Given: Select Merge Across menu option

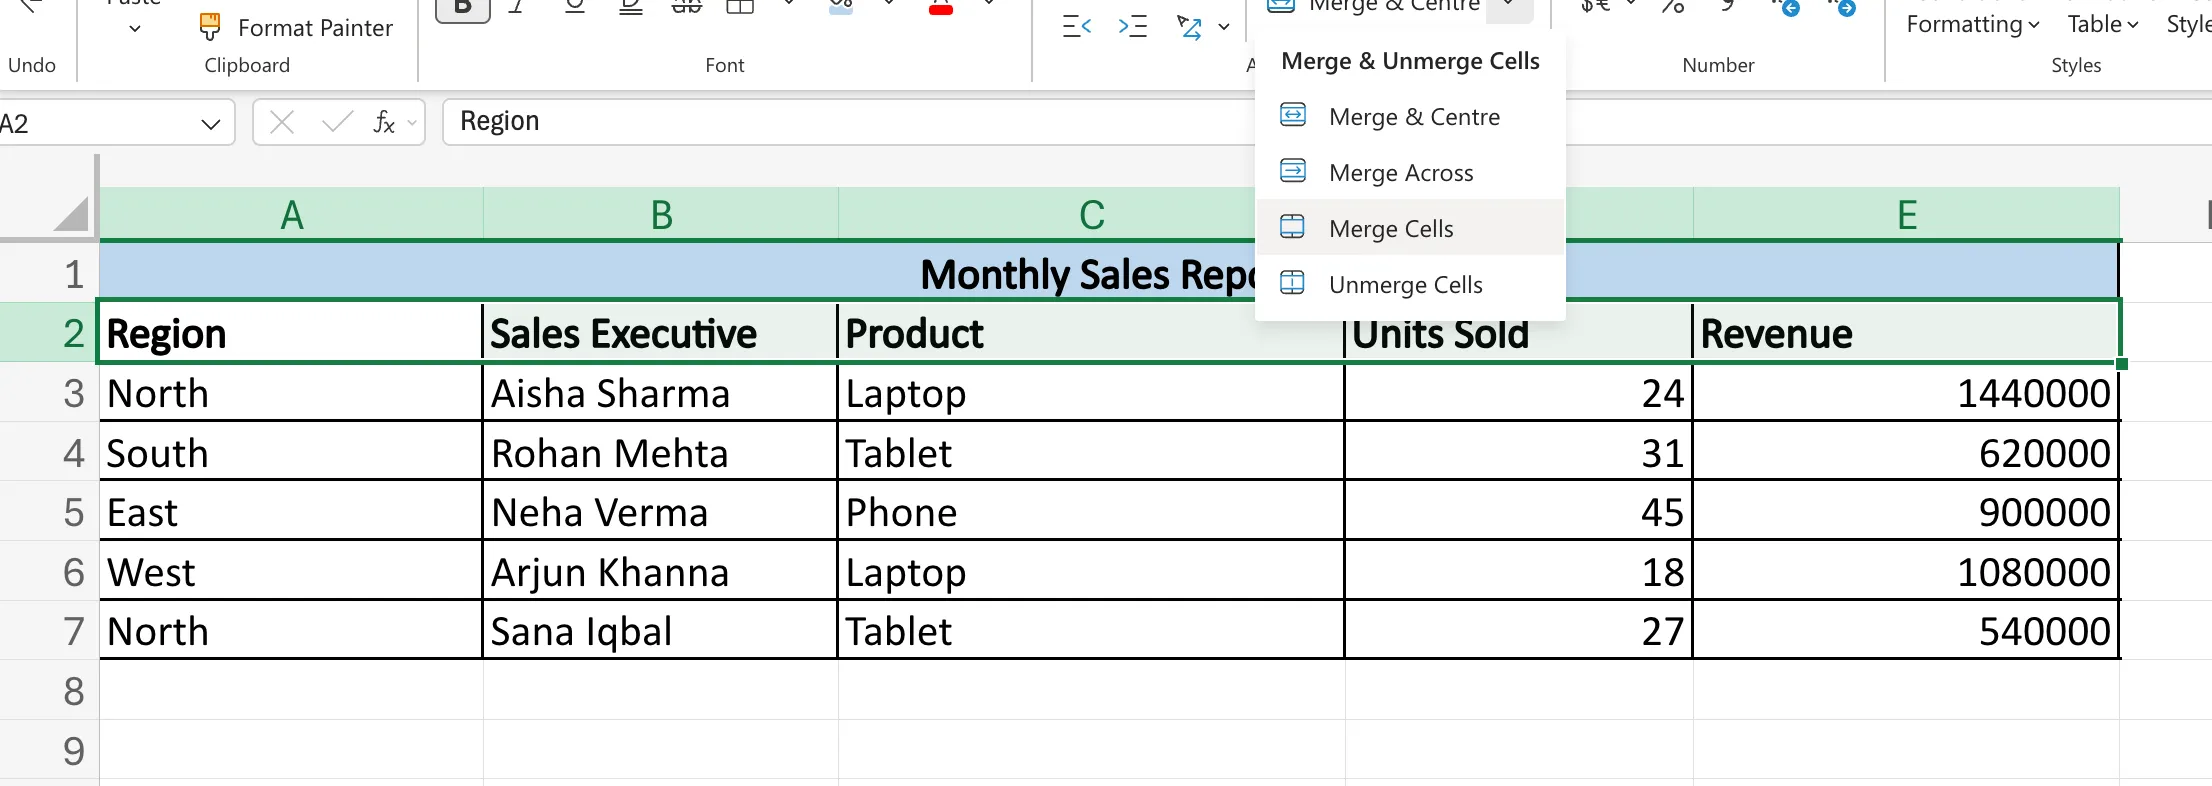Looking at the screenshot, I should click(1400, 173).
